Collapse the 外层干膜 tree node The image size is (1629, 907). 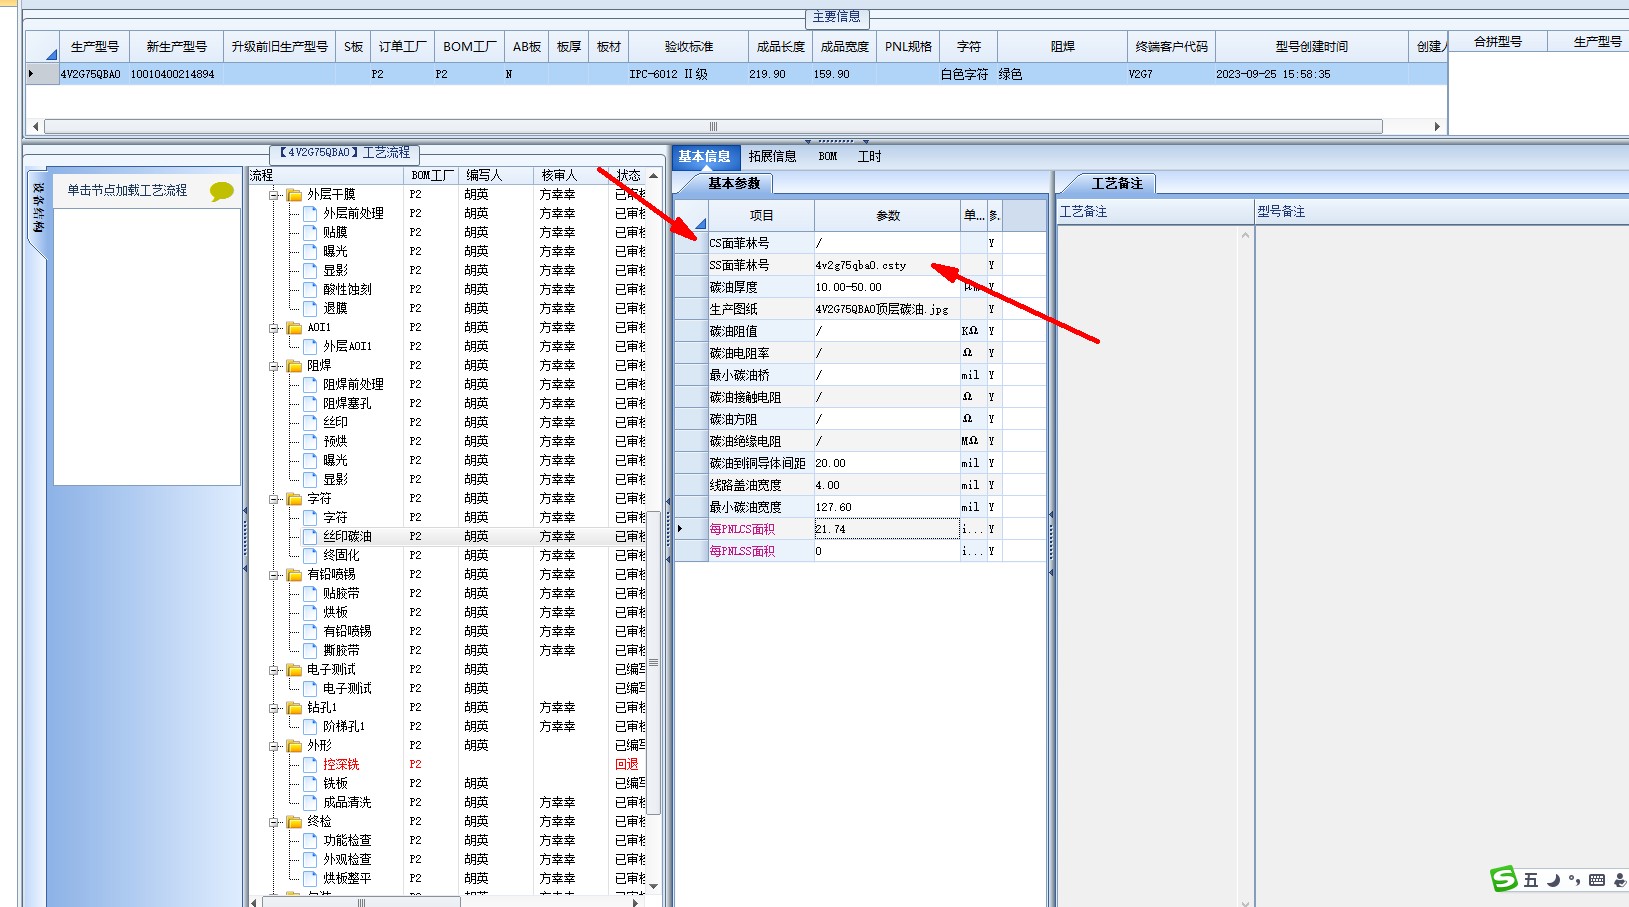click(x=274, y=195)
